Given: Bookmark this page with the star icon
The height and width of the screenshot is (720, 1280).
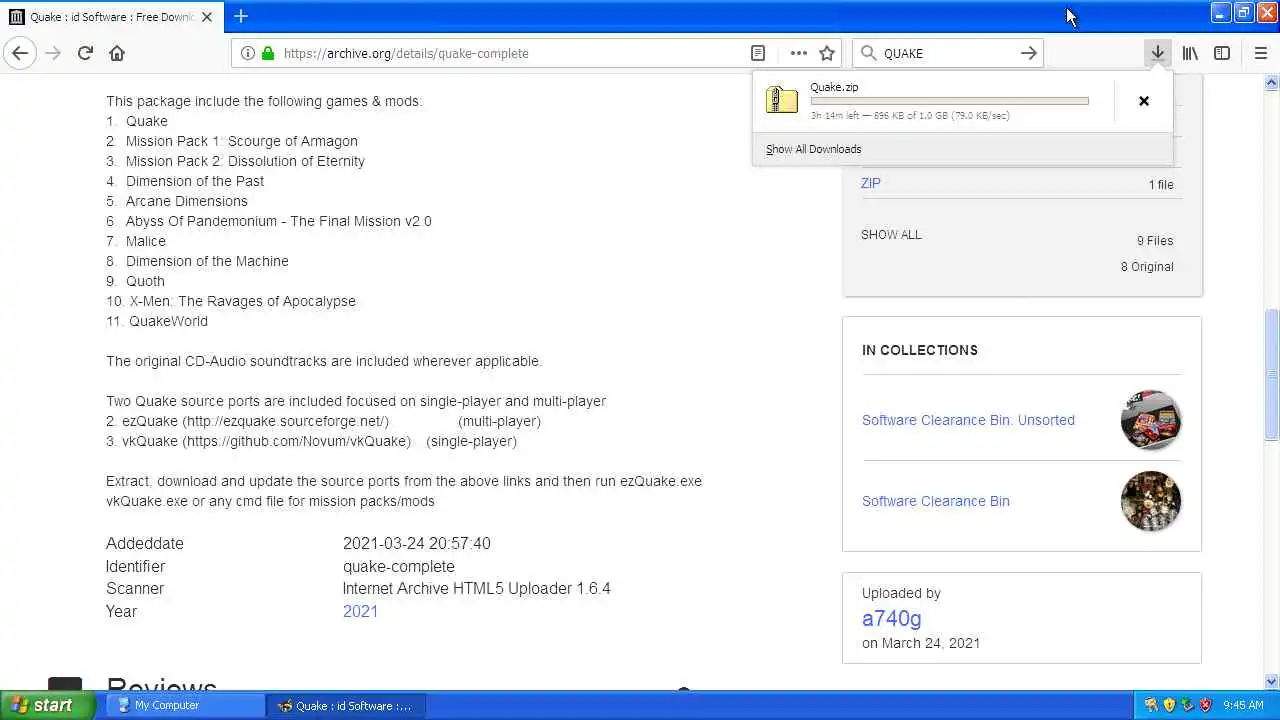Looking at the screenshot, I should pos(827,53).
